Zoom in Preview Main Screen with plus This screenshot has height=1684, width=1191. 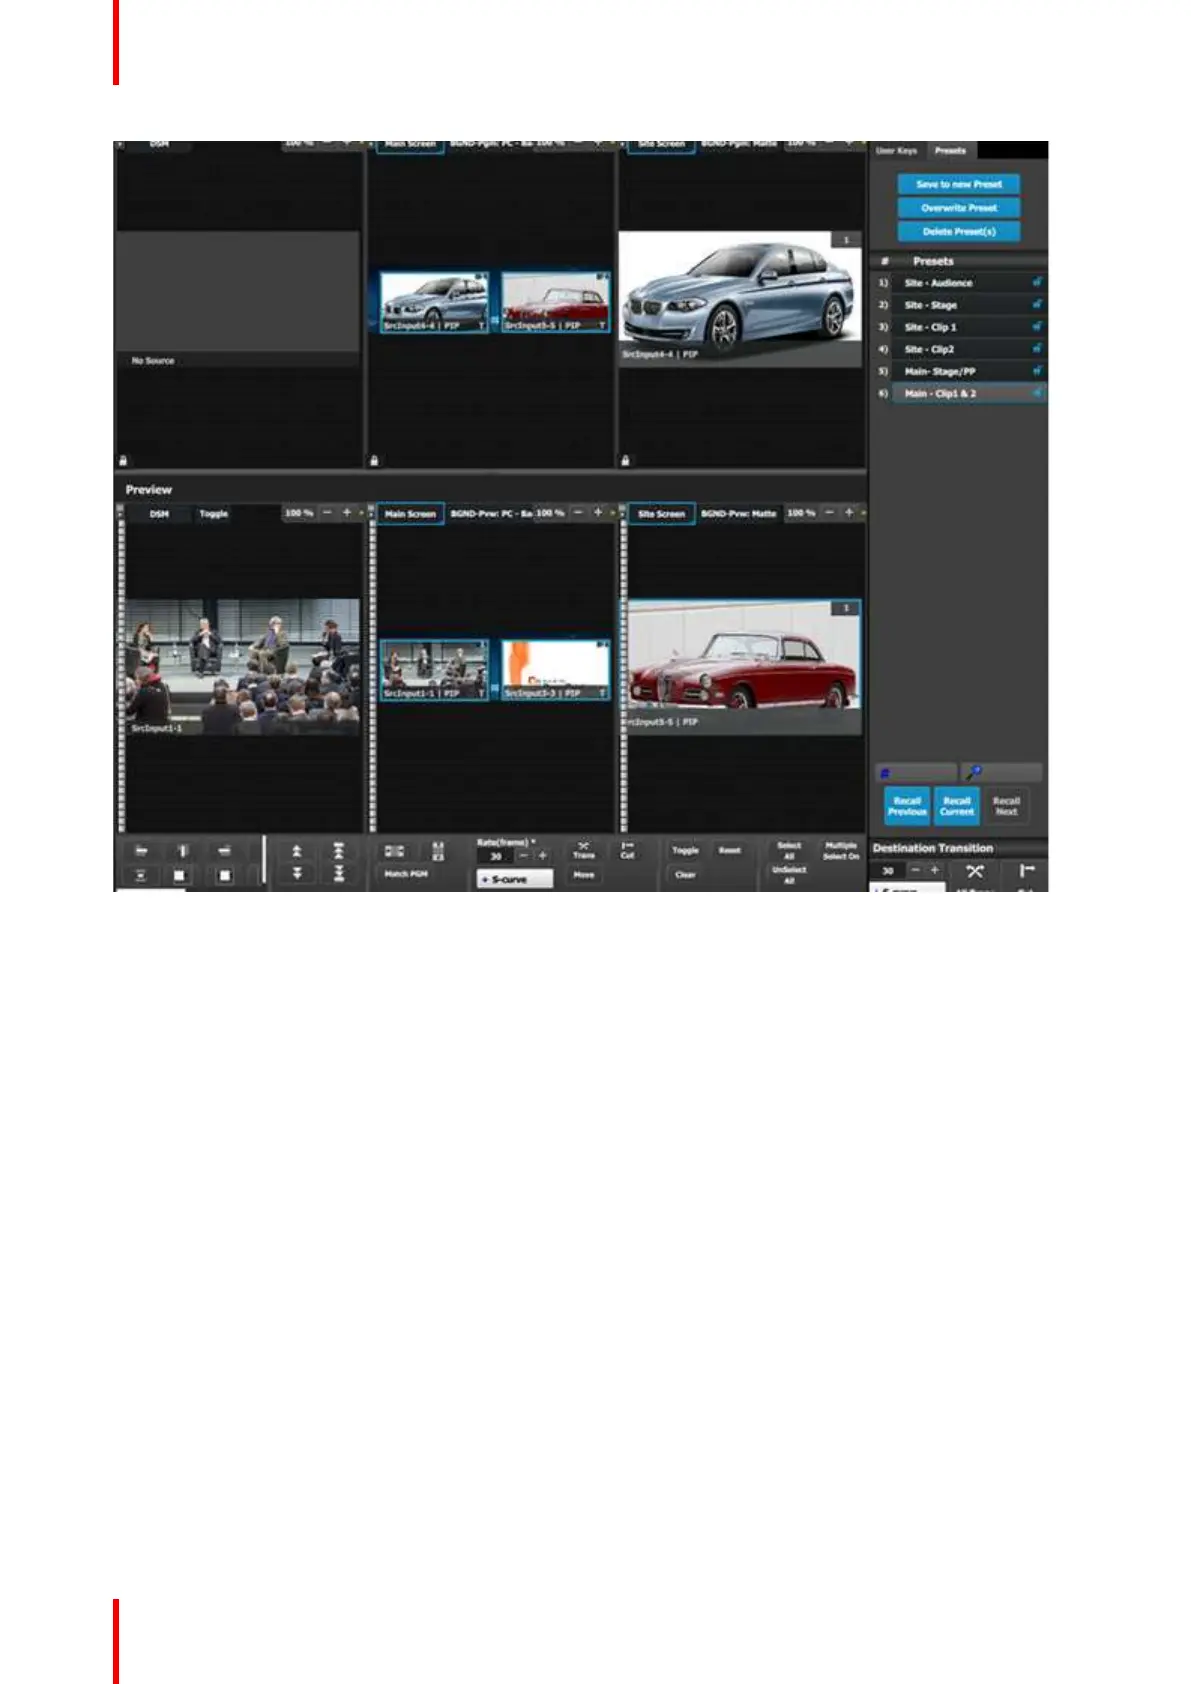tap(598, 513)
